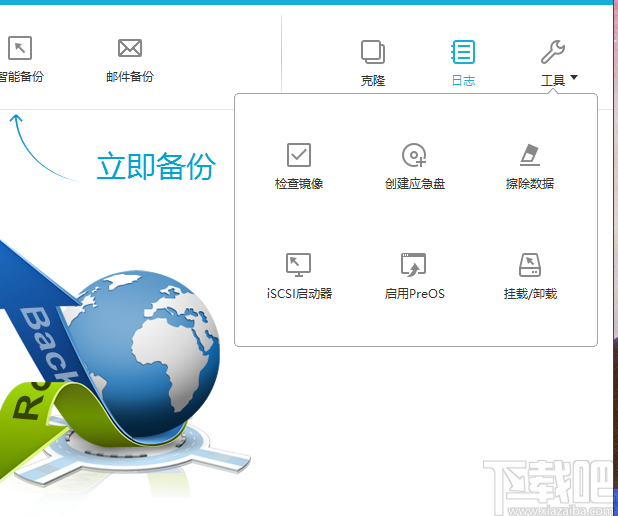Click the 克隆 text label
This screenshot has width=618, height=516.
pos(373,81)
